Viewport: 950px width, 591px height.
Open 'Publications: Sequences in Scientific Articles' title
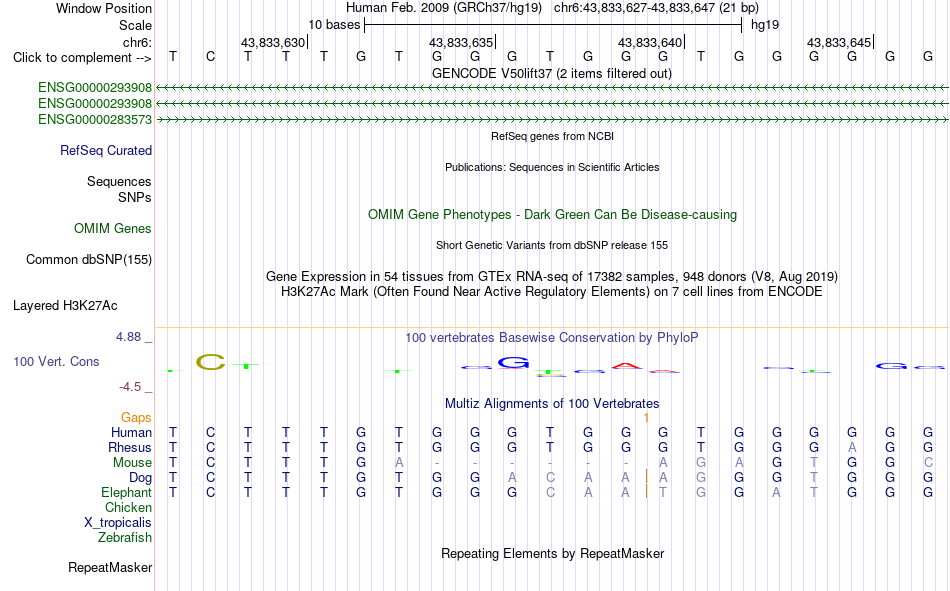point(552,167)
